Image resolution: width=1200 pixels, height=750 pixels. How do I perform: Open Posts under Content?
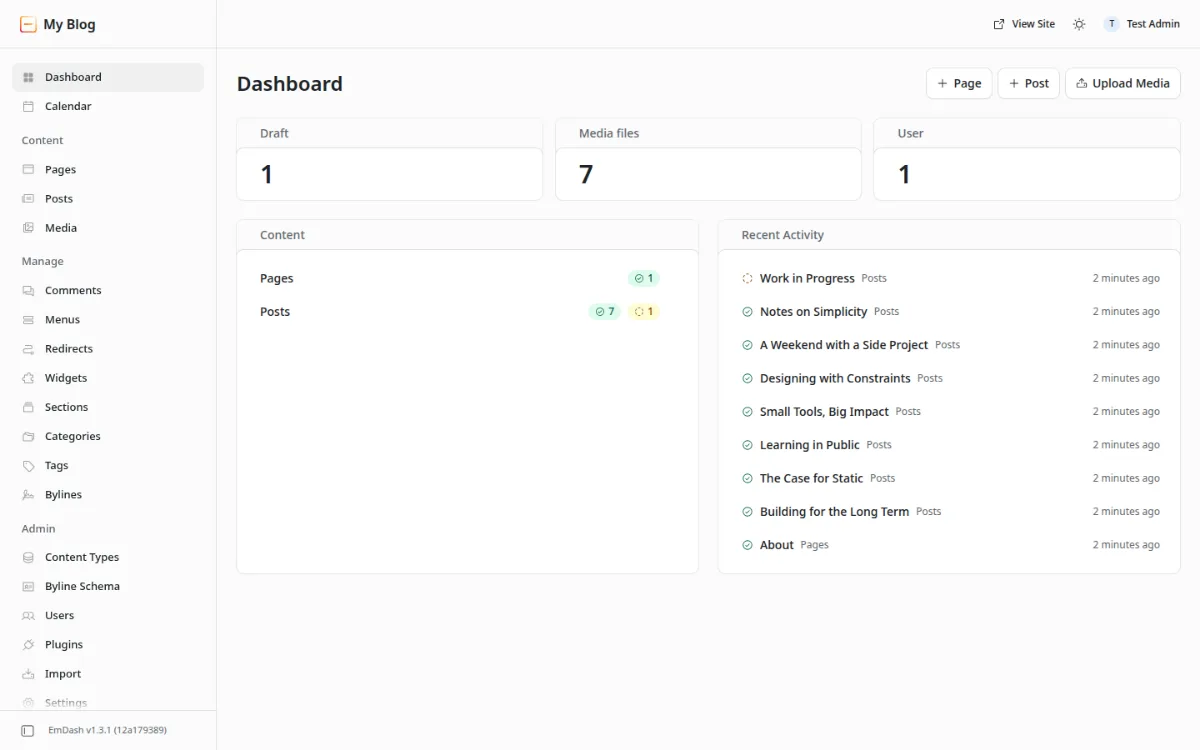(108, 199)
